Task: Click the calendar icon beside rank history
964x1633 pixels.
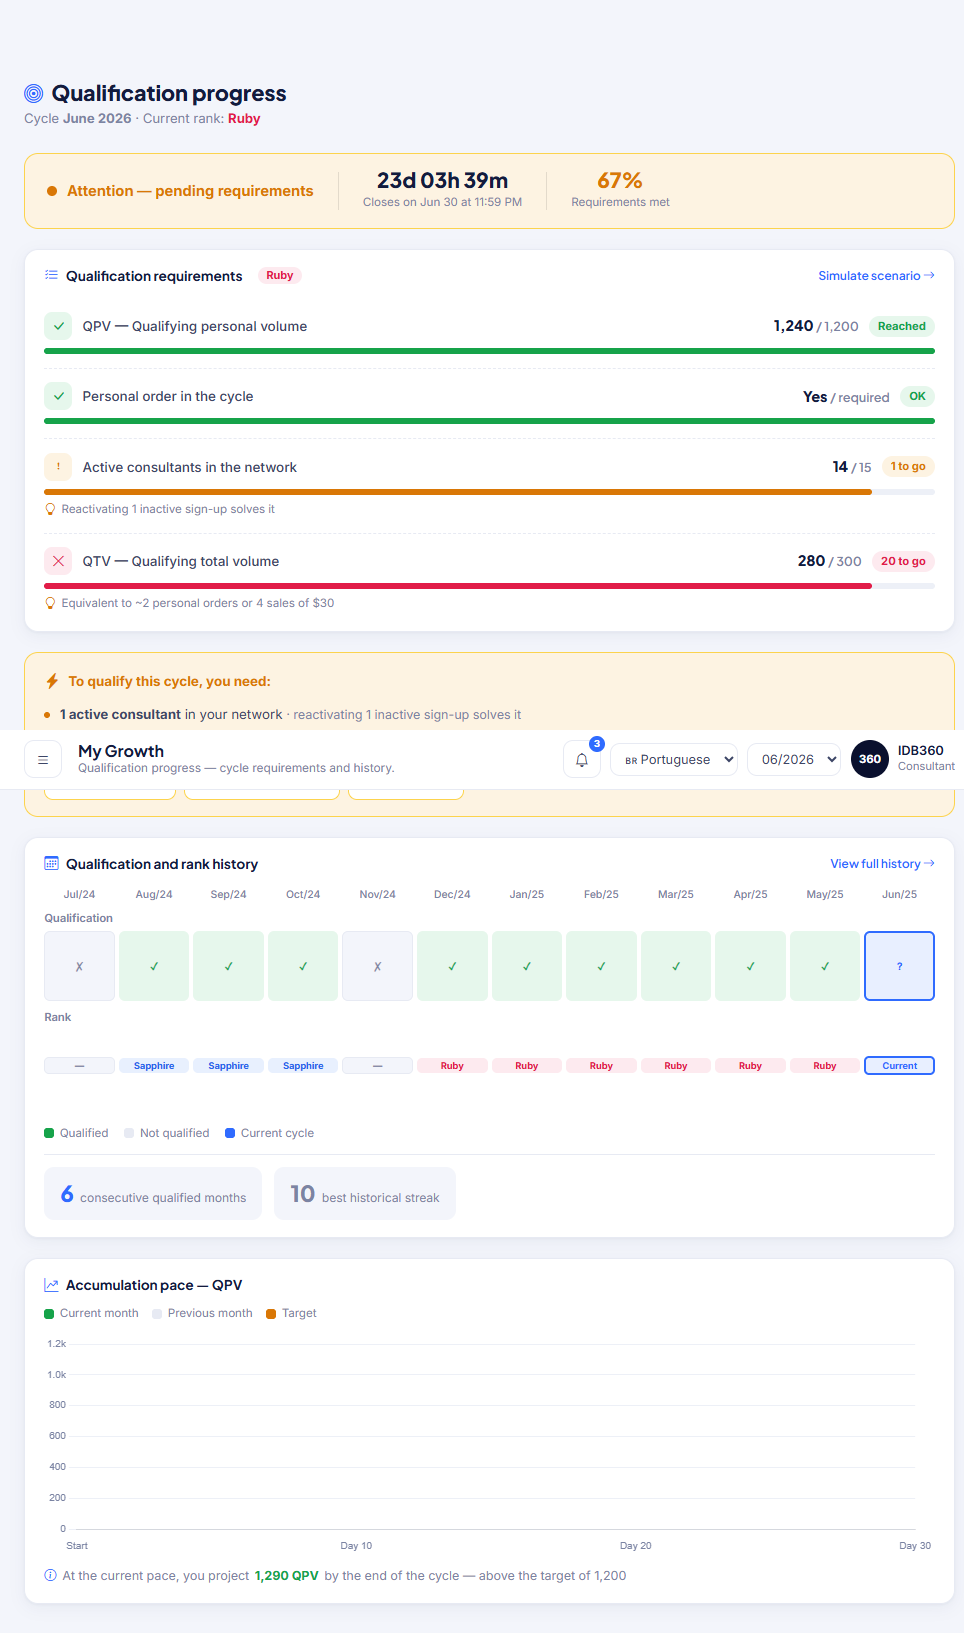Action: (51, 863)
